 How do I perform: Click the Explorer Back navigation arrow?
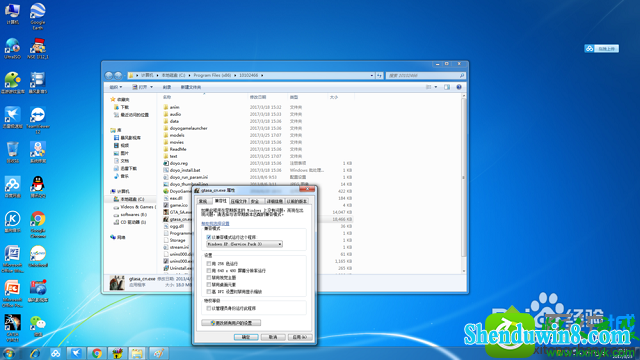(109, 75)
